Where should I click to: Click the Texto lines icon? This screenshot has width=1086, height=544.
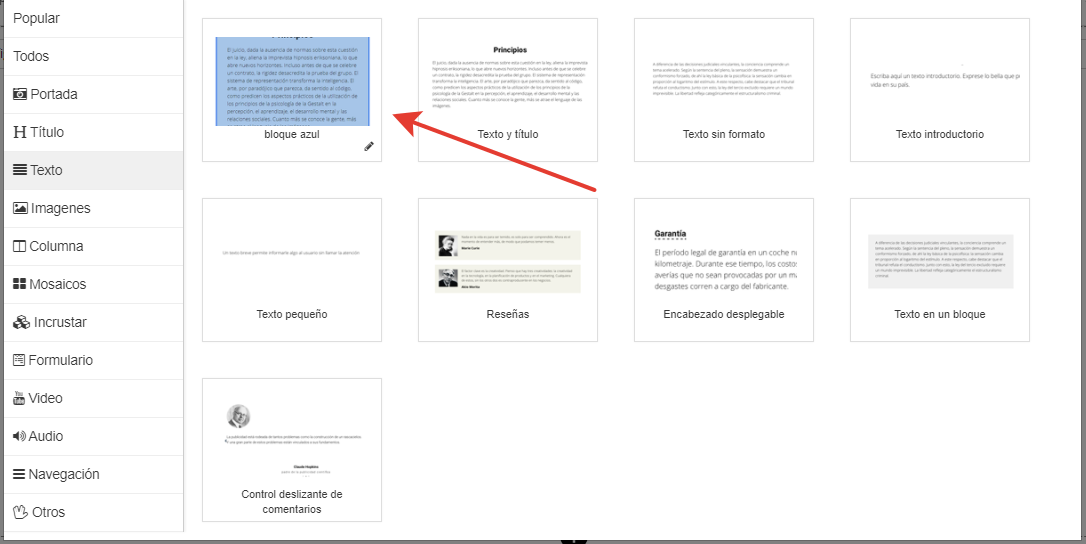20,170
